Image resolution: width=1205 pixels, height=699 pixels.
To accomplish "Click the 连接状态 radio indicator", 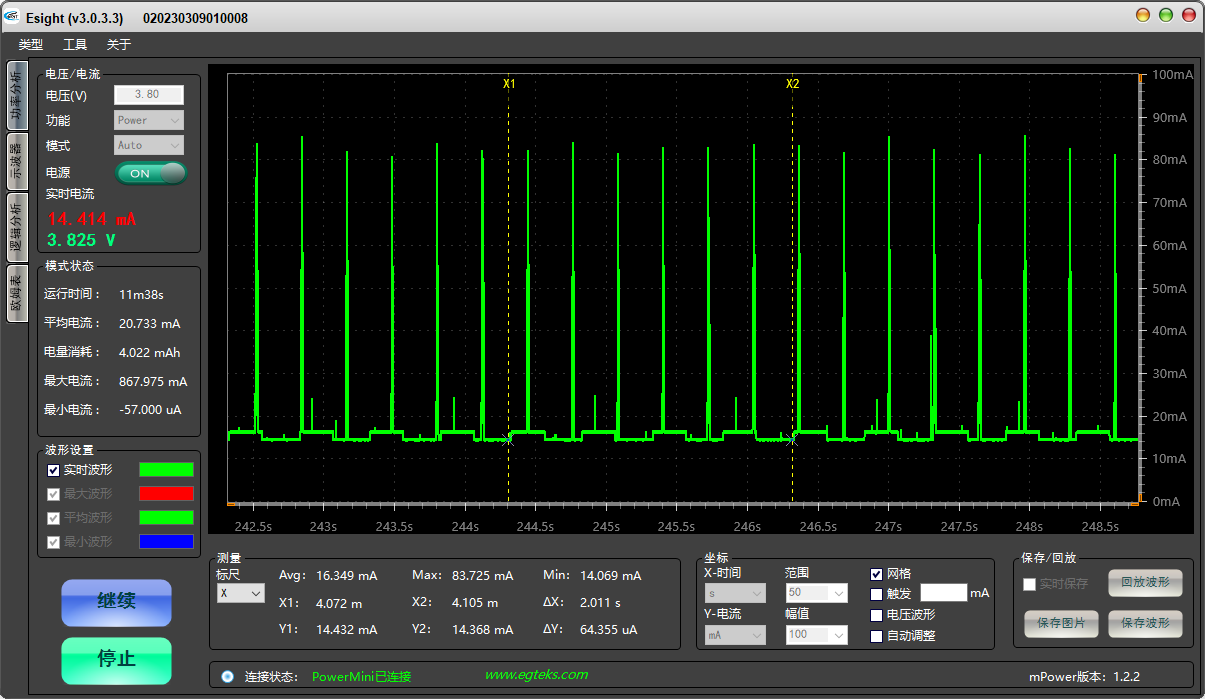I will [227, 677].
